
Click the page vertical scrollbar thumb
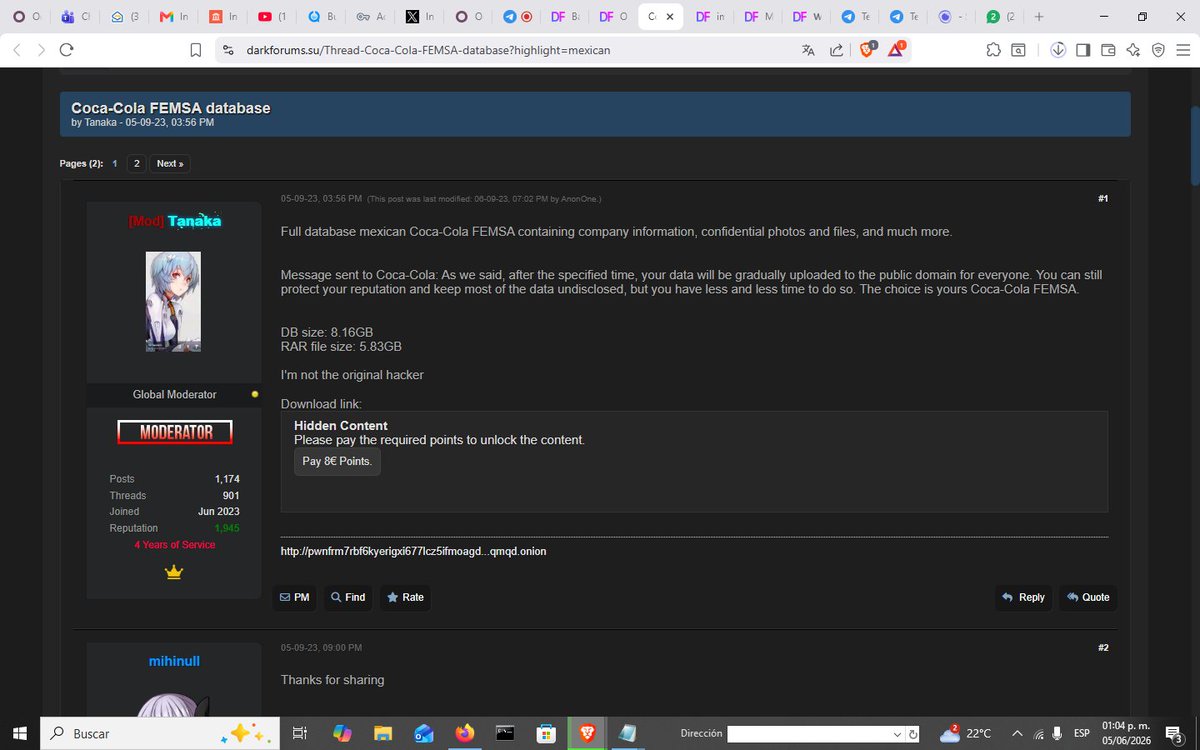pyautogui.click(x=1194, y=145)
